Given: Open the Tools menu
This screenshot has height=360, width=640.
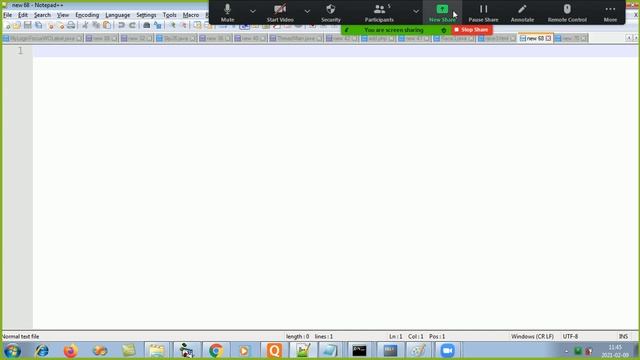Looking at the screenshot, I should pyautogui.click(x=169, y=15).
